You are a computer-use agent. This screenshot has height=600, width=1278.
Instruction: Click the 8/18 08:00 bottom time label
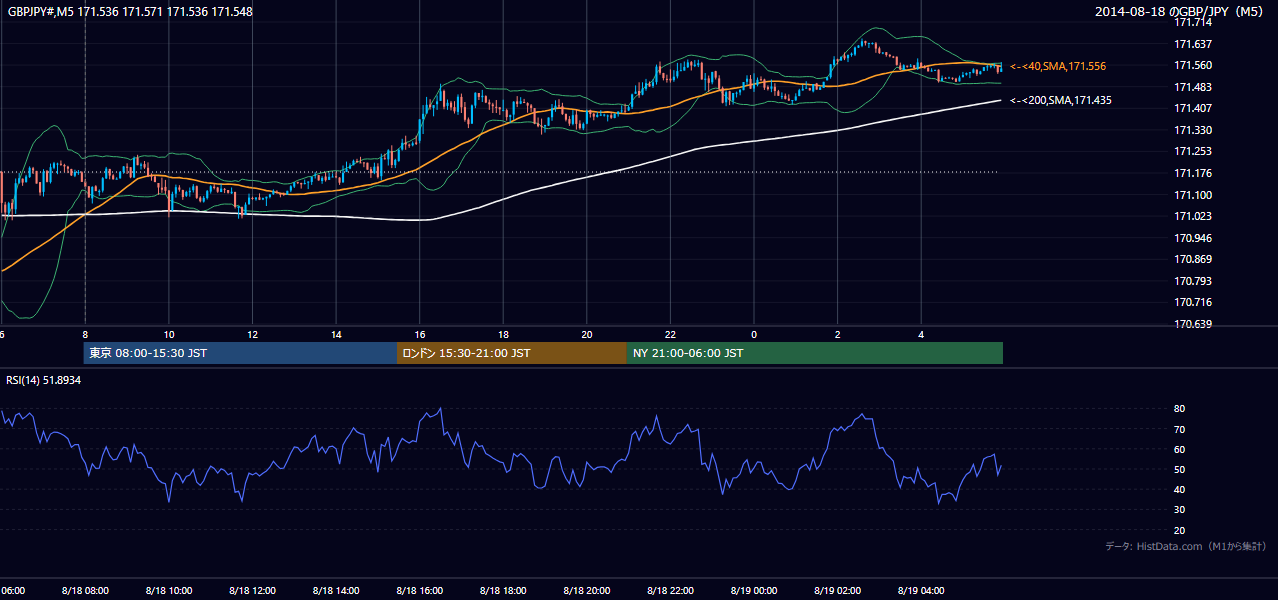(85, 591)
